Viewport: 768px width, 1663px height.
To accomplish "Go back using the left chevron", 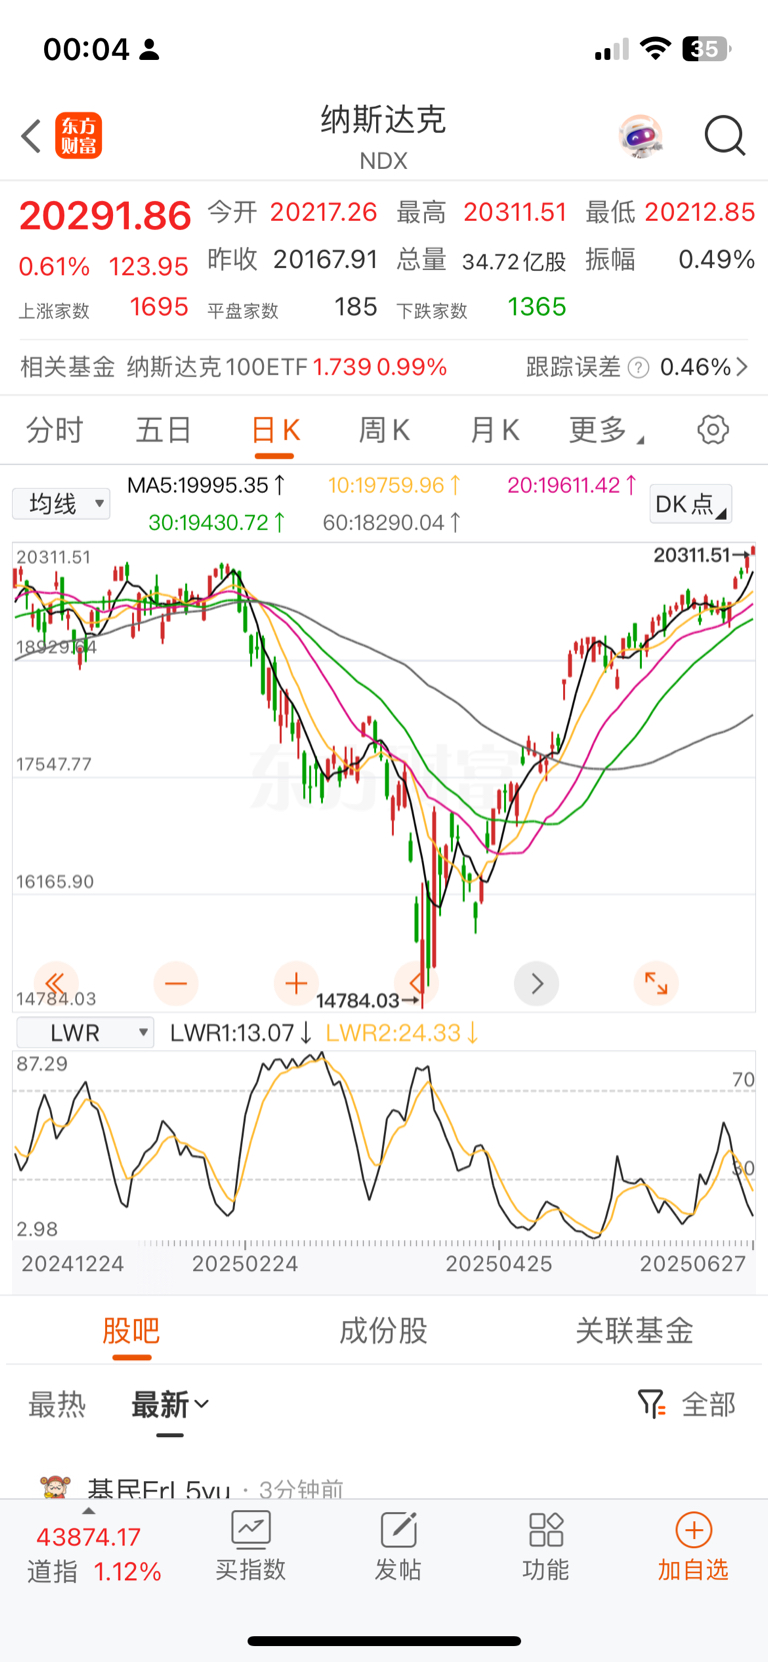I will tap(31, 136).
